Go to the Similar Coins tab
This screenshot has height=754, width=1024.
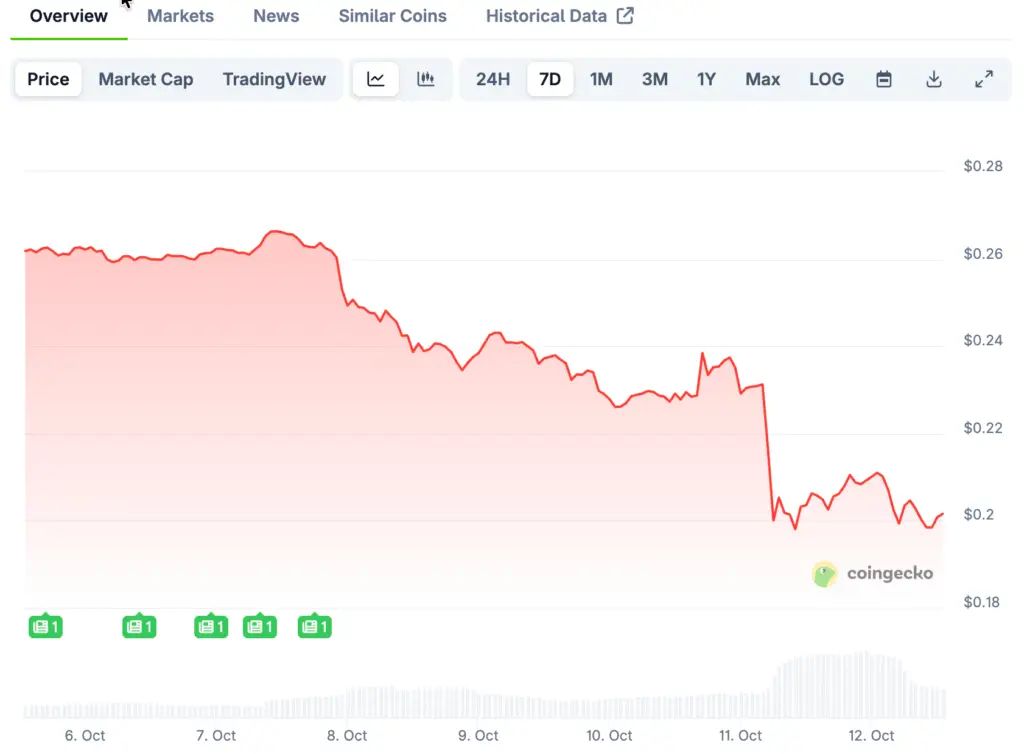pyautogui.click(x=392, y=16)
